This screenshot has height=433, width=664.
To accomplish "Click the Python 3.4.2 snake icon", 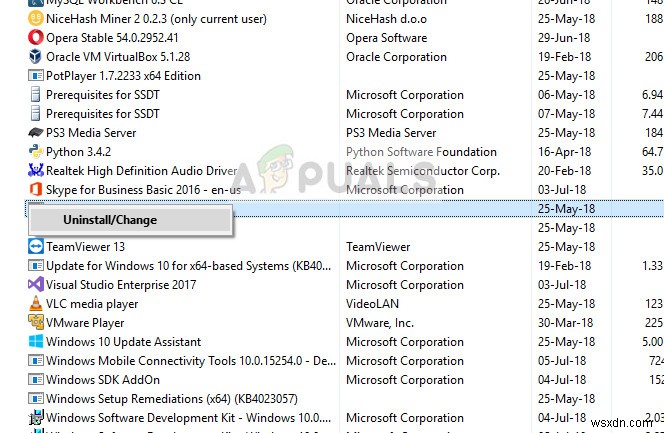I will (36, 152).
